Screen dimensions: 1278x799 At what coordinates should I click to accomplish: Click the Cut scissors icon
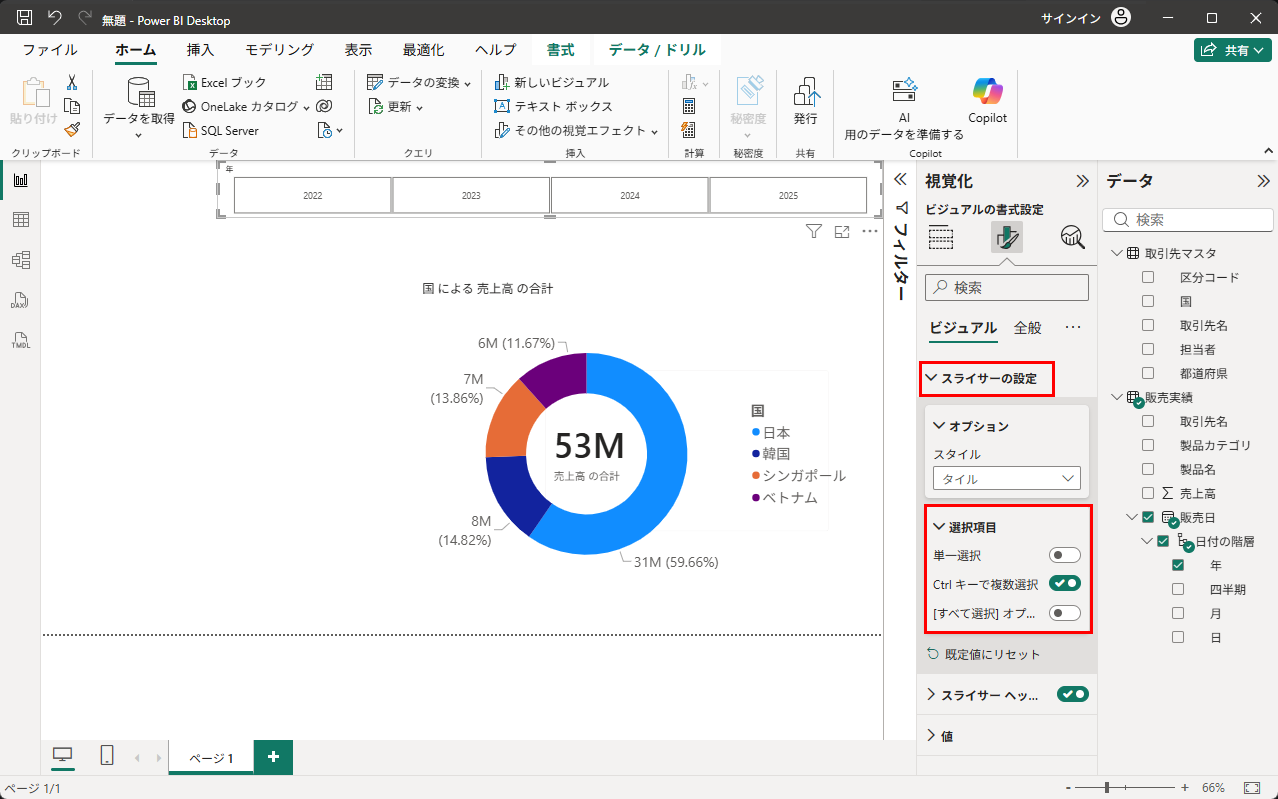pos(72,83)
